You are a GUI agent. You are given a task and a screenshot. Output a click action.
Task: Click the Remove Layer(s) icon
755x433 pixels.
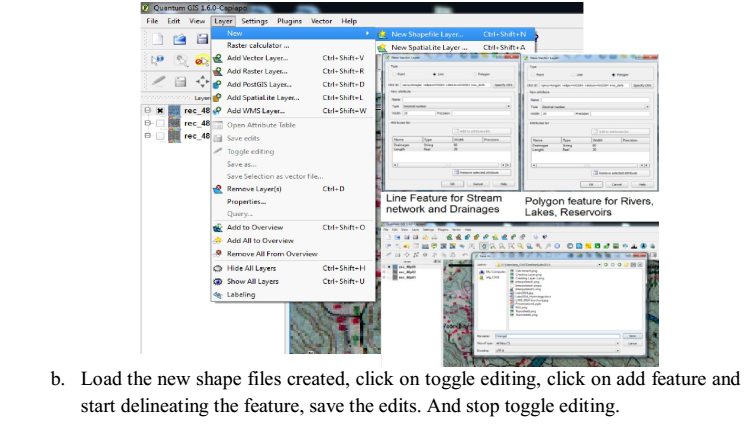218,189
